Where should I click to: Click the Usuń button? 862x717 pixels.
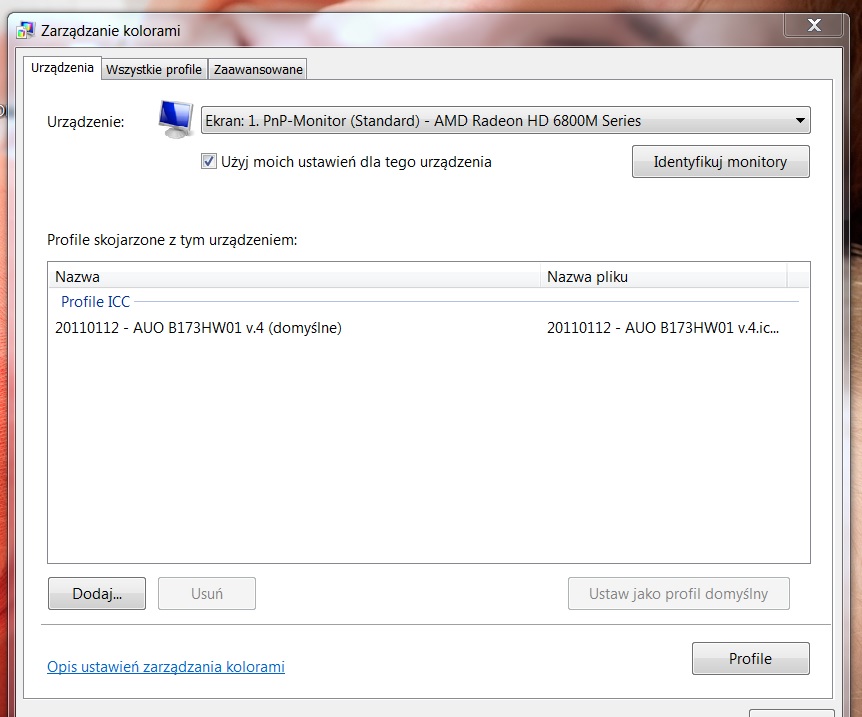[x=206, y=593]
